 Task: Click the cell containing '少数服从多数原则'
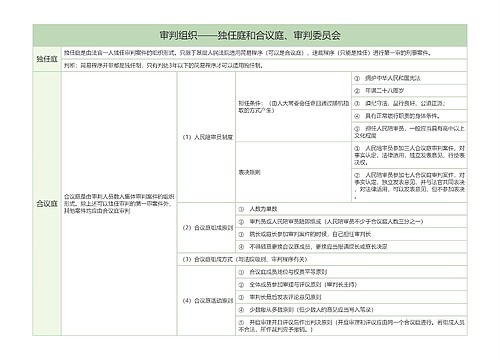(351, 310)
